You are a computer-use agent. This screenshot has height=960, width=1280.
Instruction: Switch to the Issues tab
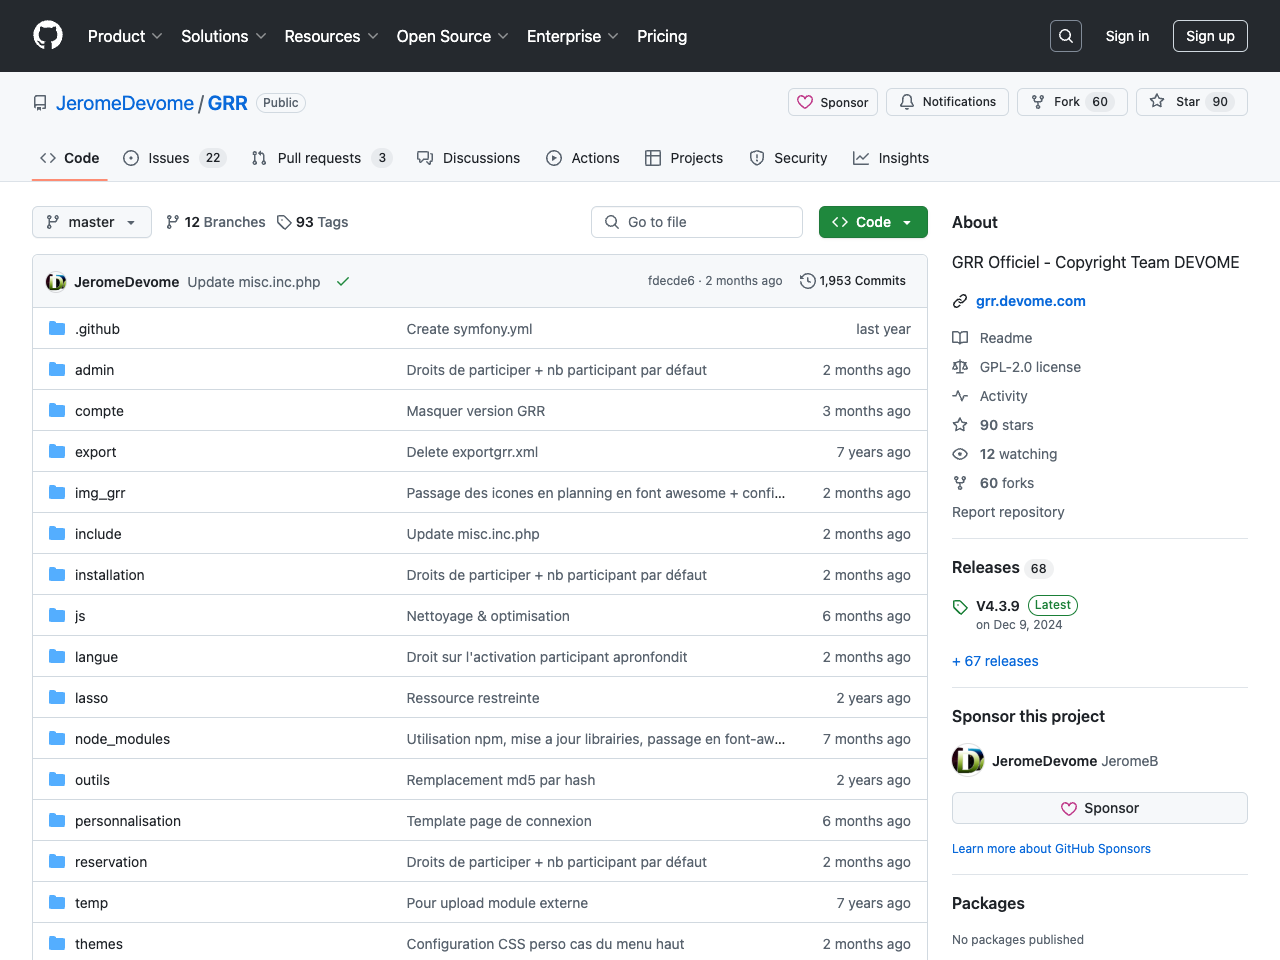[175, 158]
